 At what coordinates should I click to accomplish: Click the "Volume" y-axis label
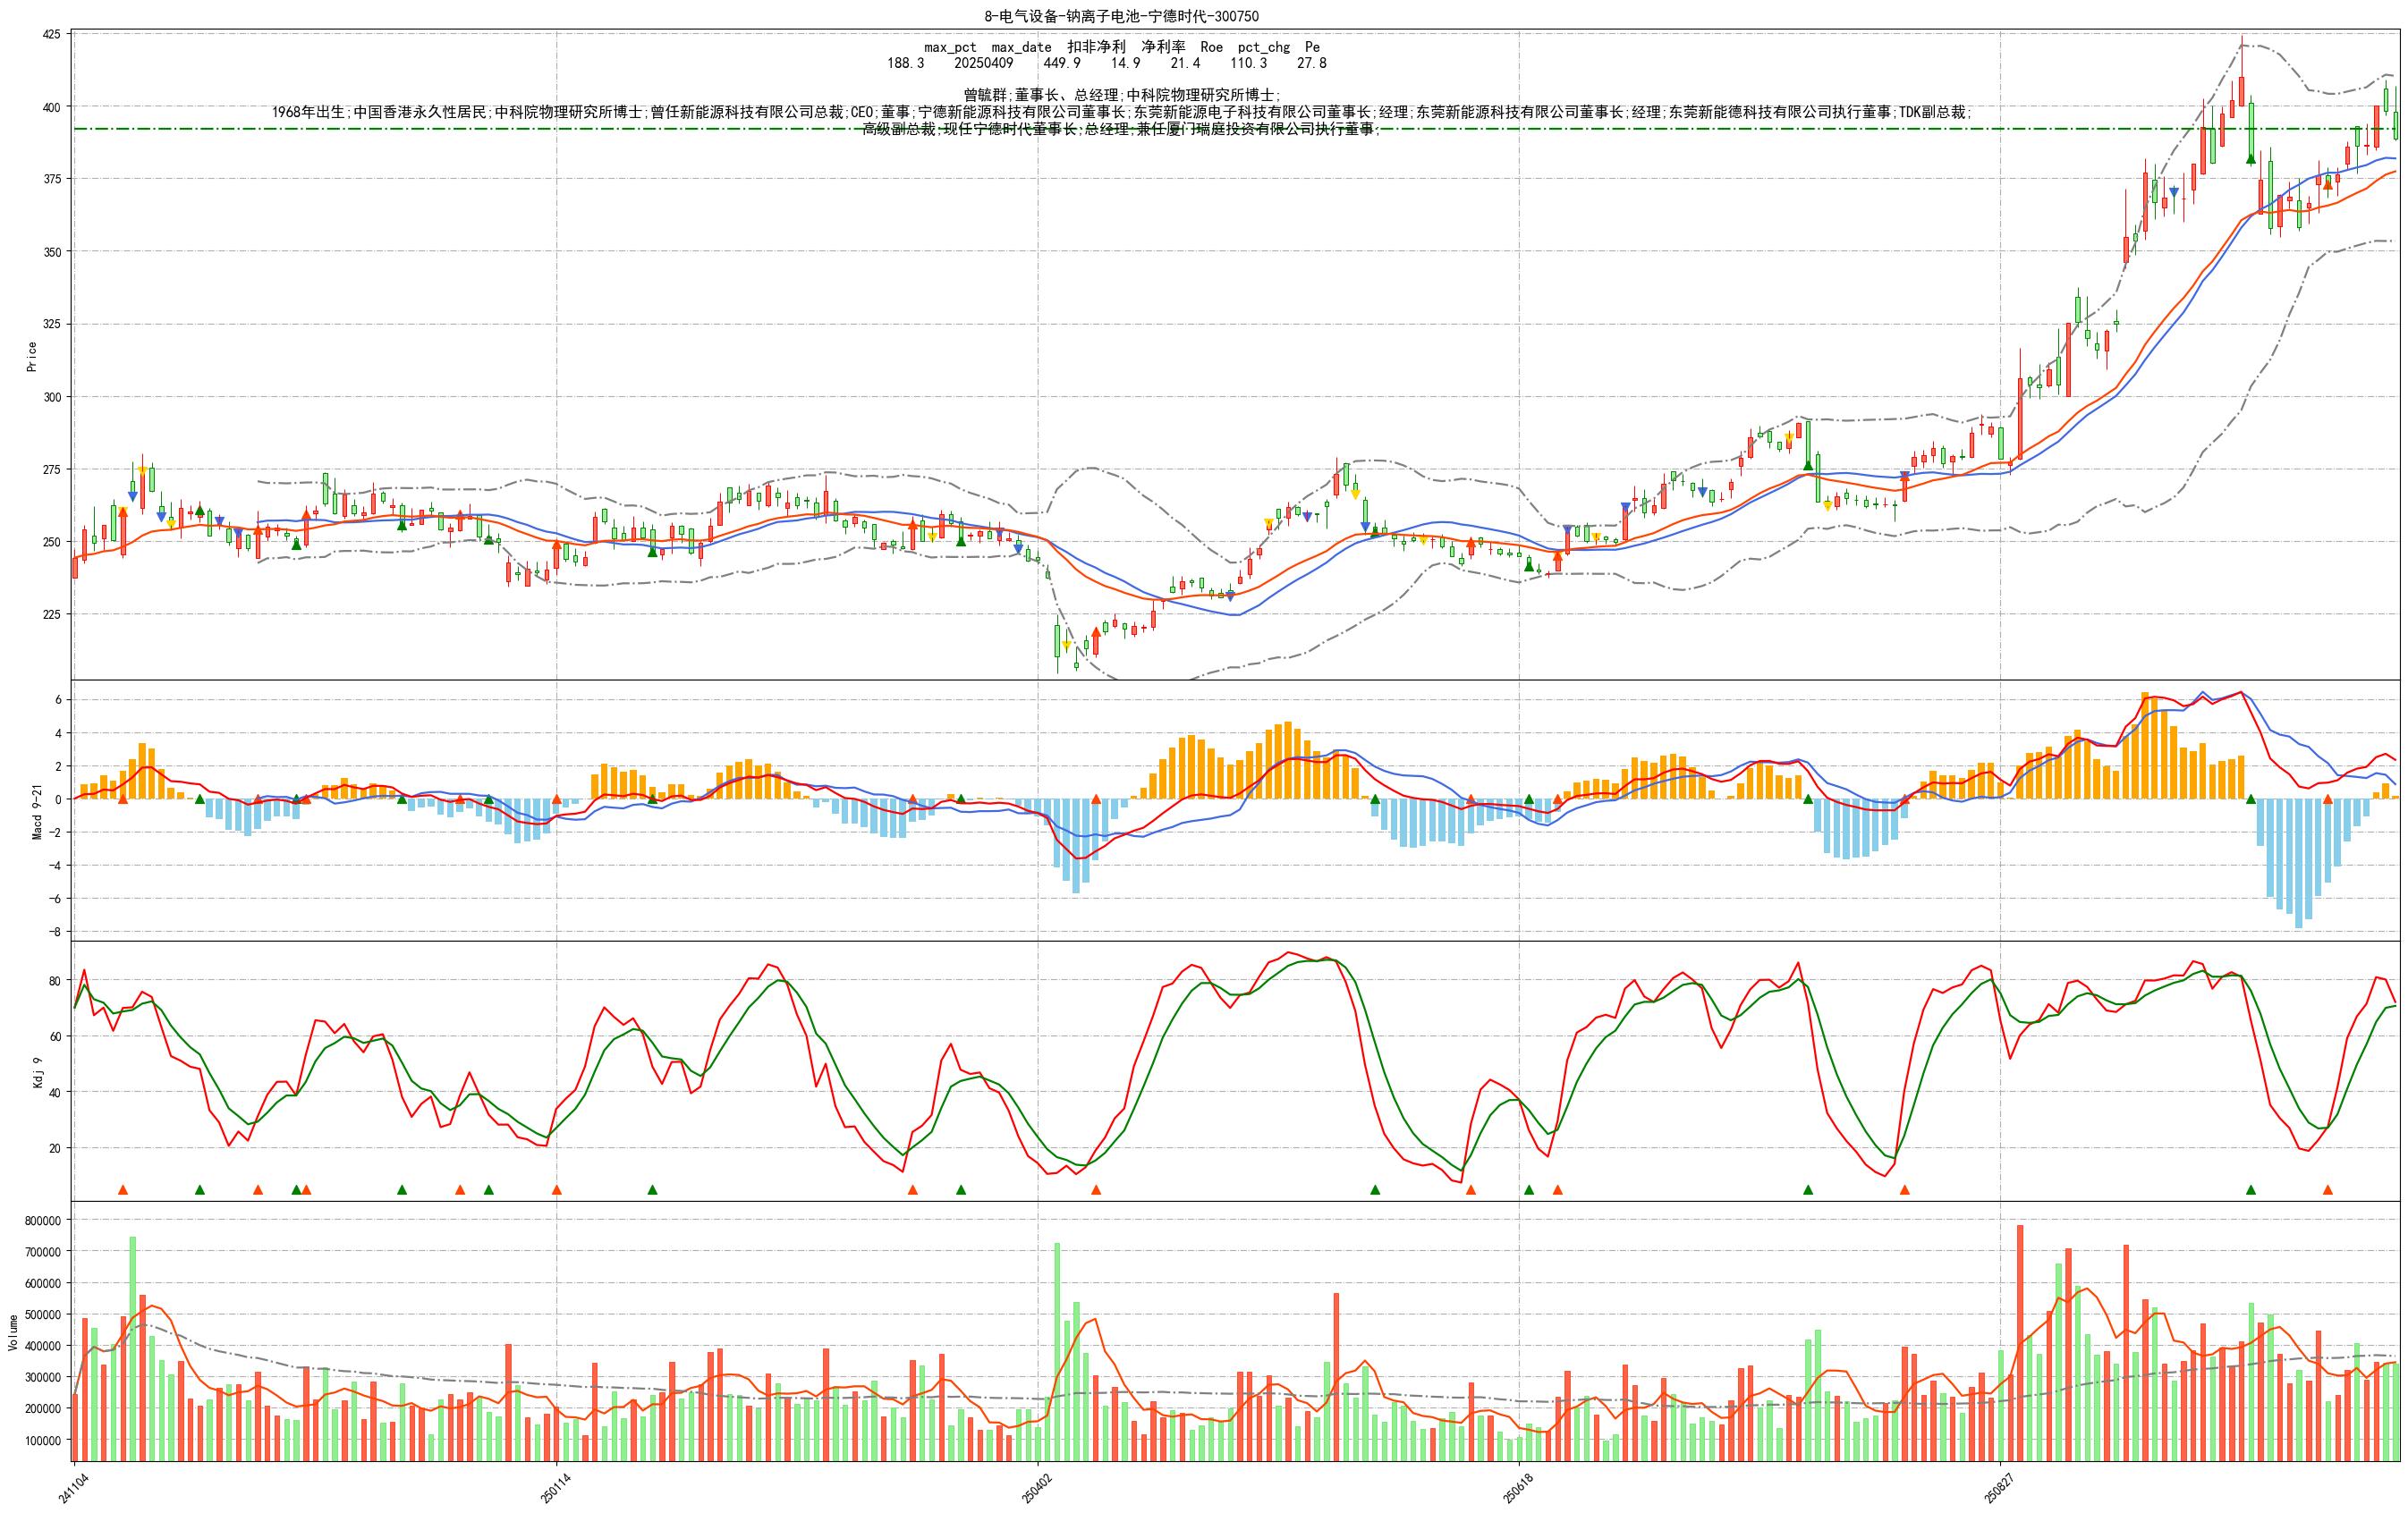tap(13, 1333)
